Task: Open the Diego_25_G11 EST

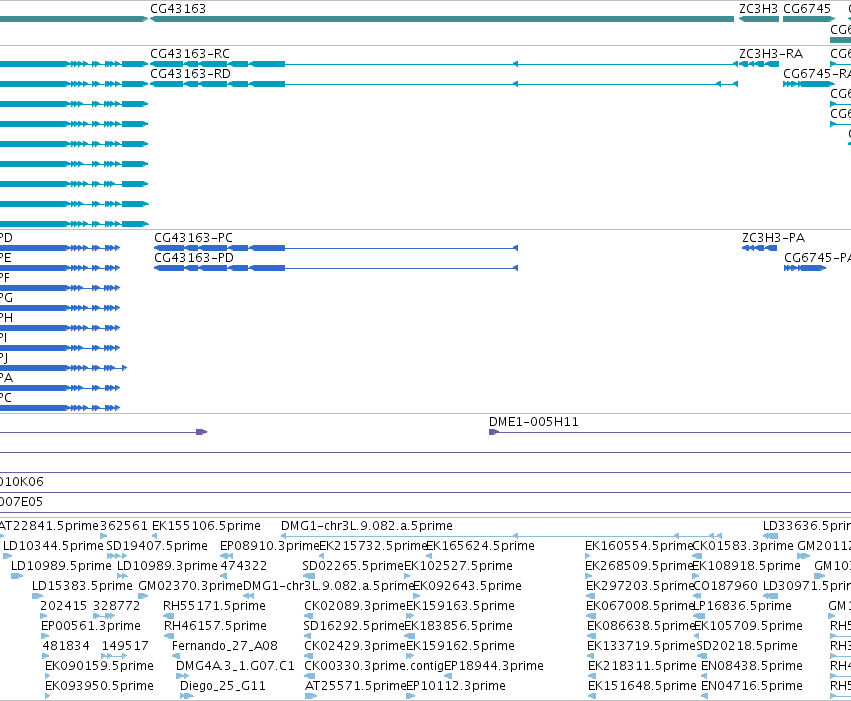Action: pos(223,686)
